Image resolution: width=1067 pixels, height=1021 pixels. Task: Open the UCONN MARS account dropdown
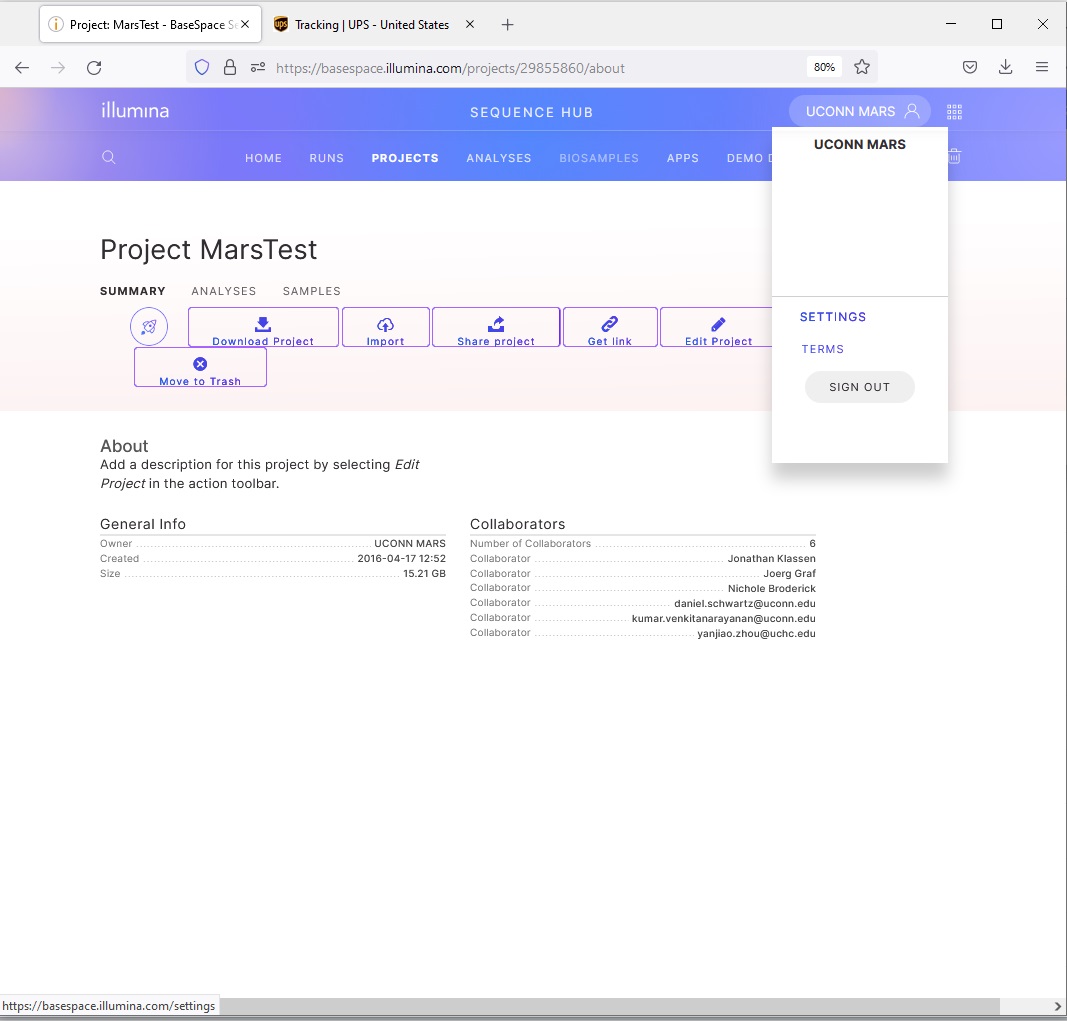point(858,111)
